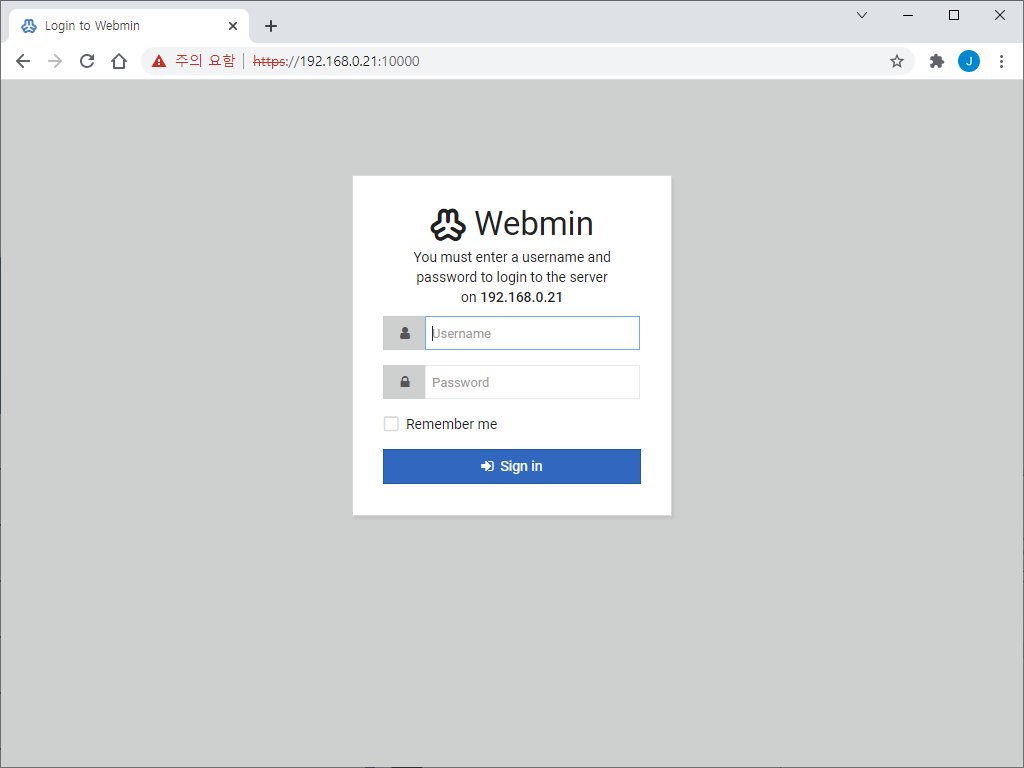The height and width of the screenshot is (768, 1024).
Task: Close the Chrome window
Action: pos(1000,15)
